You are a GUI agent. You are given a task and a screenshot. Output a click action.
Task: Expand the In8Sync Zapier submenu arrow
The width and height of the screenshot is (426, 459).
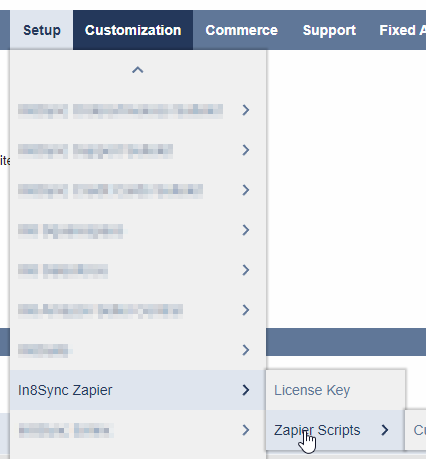[x=246, y=390]
